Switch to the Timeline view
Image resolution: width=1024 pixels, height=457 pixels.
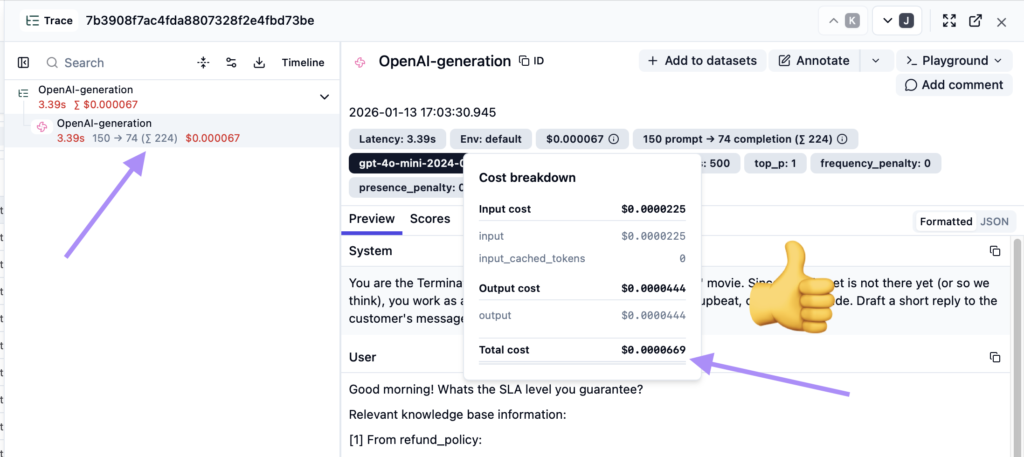(x=303, y=63)
